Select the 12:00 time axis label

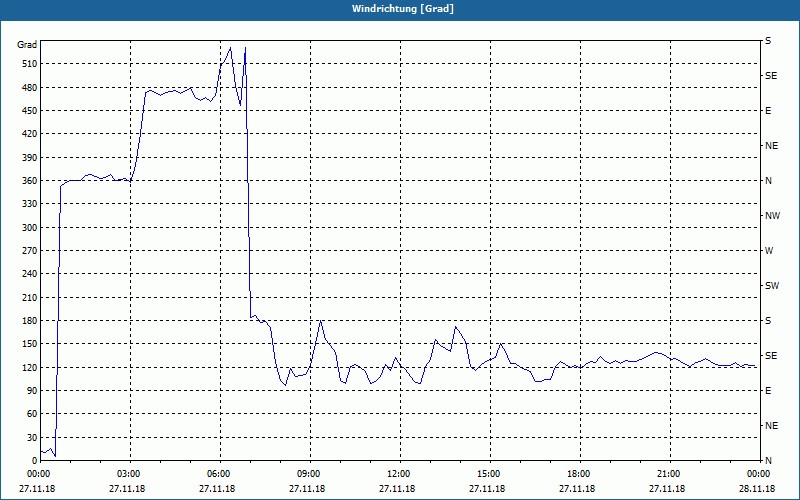click(401, 473)
